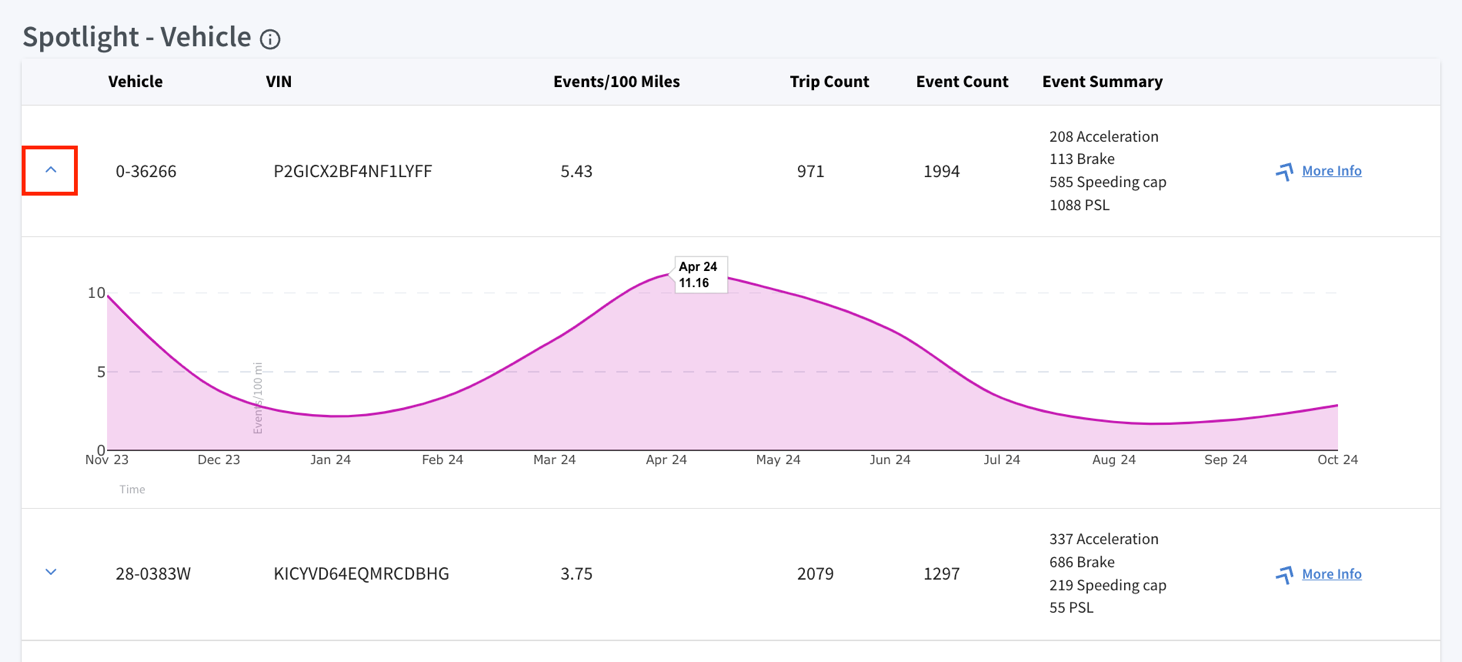Sort by Event Count column header
Screen dimensions: 1462x662
click(x=962, y=82)
